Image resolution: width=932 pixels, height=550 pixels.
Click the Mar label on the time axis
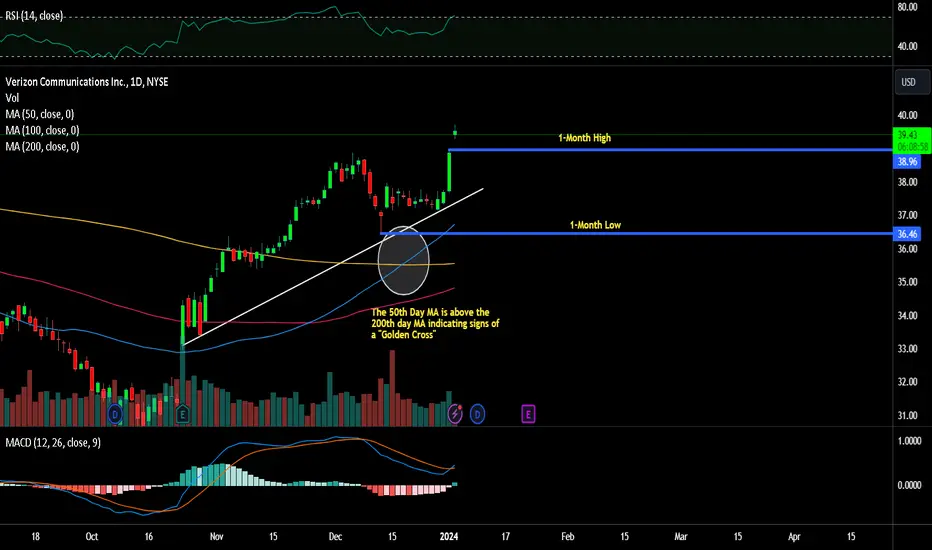pos(681,536)
